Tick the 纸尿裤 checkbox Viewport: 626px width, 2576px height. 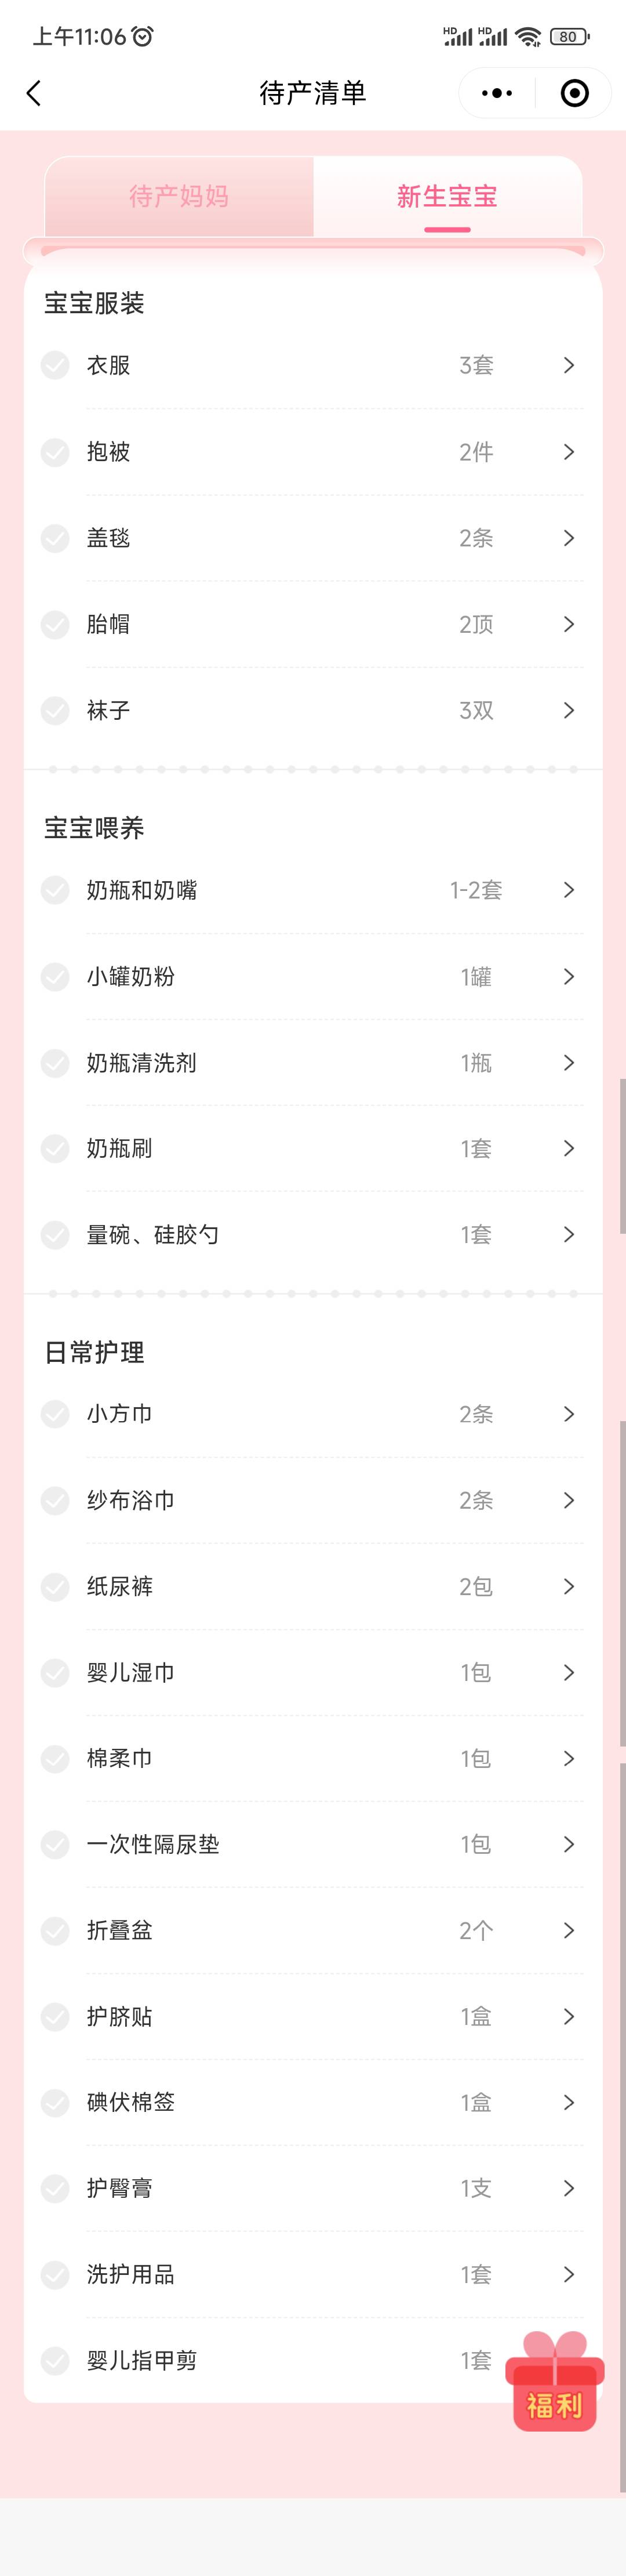click(x=55, y=1587)
